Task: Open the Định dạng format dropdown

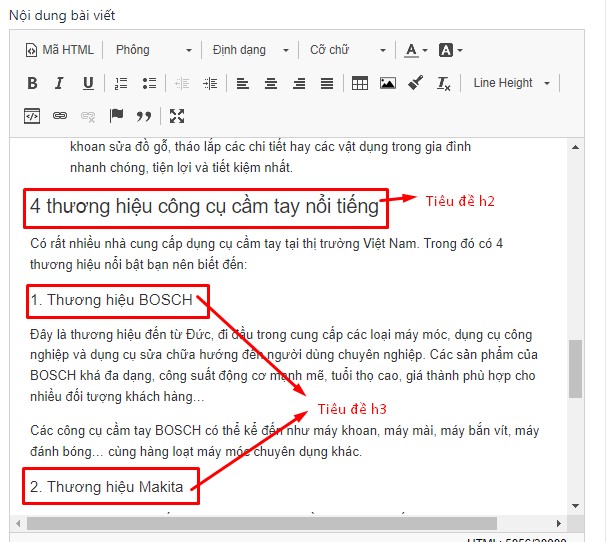Action: (250, 50)
